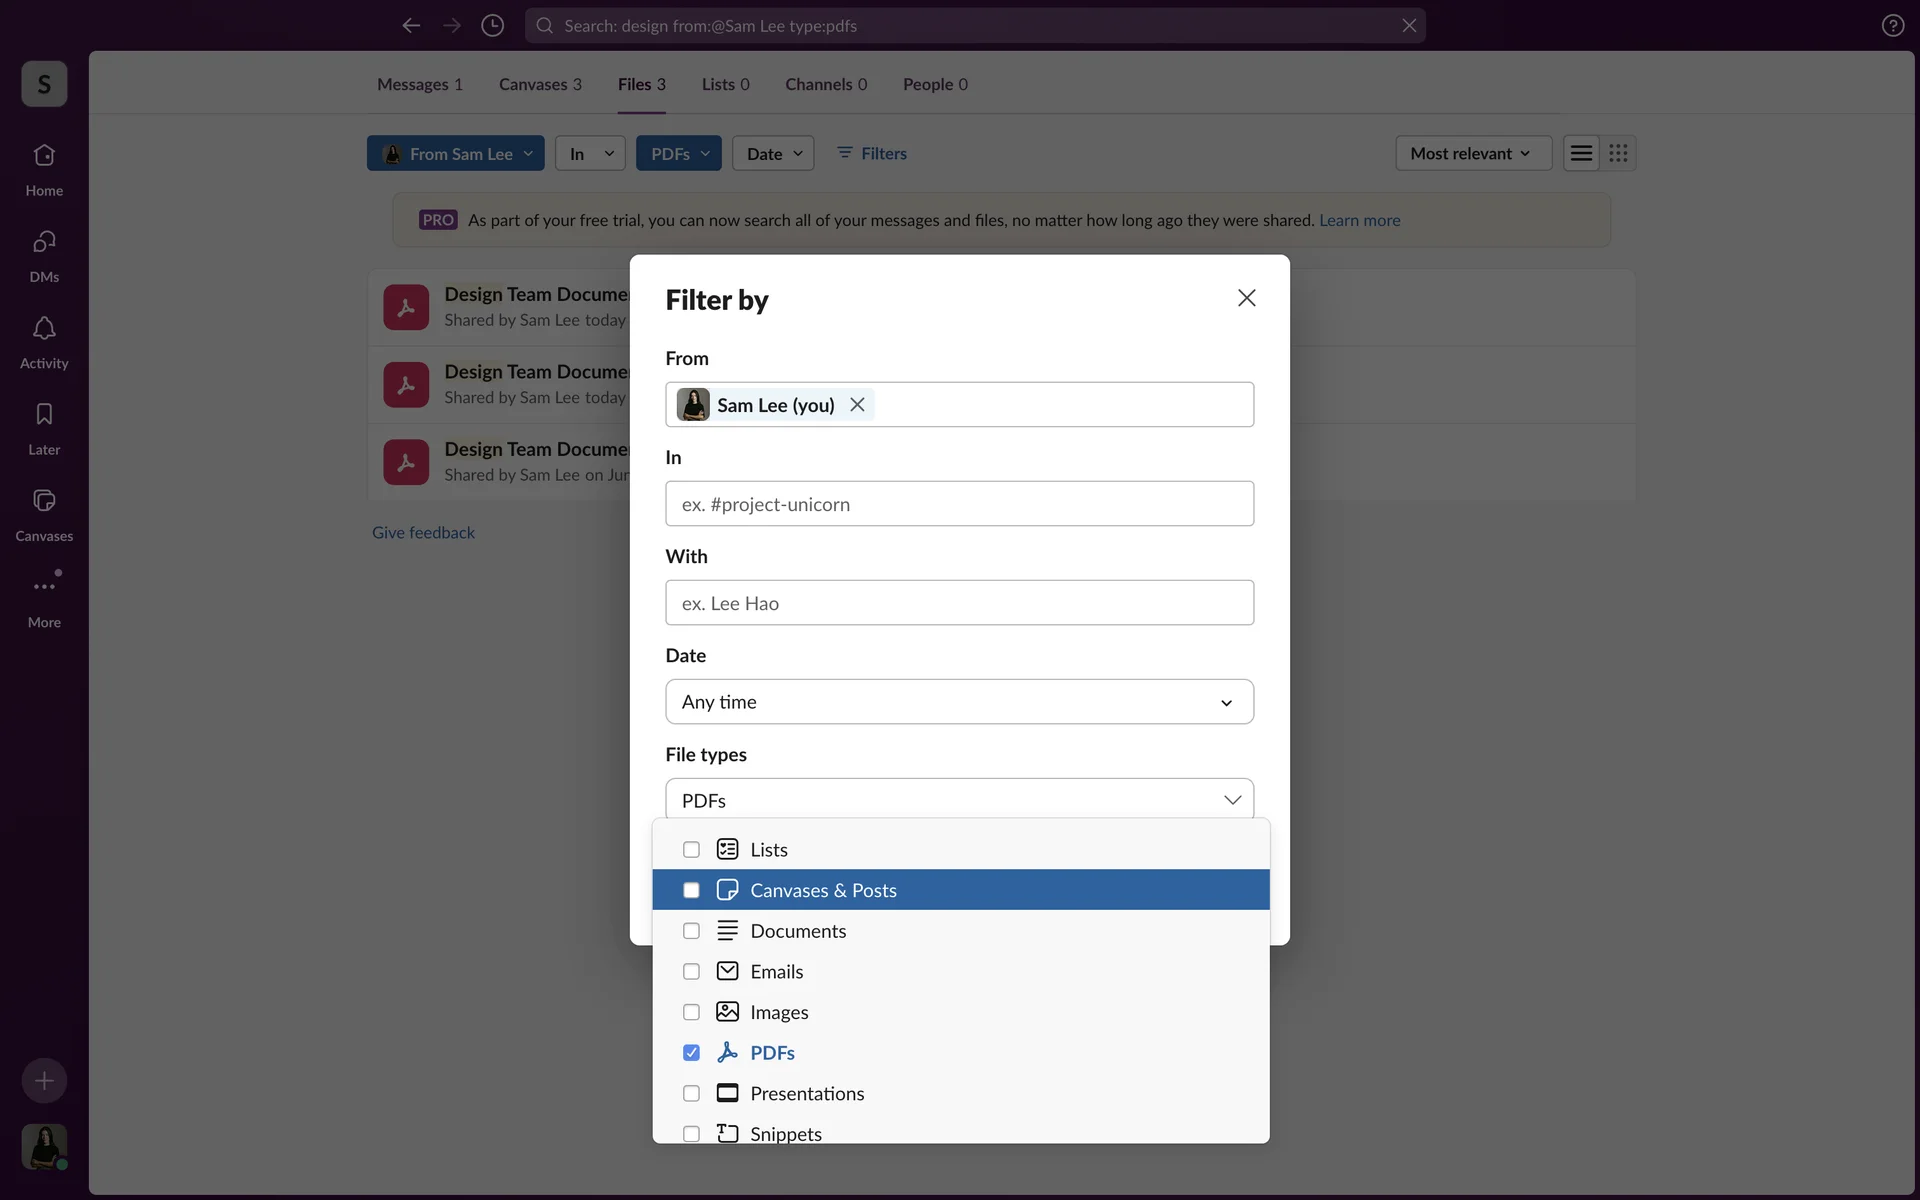
Task: Remove Sam Lee from the From field
Action: [857, 405]
